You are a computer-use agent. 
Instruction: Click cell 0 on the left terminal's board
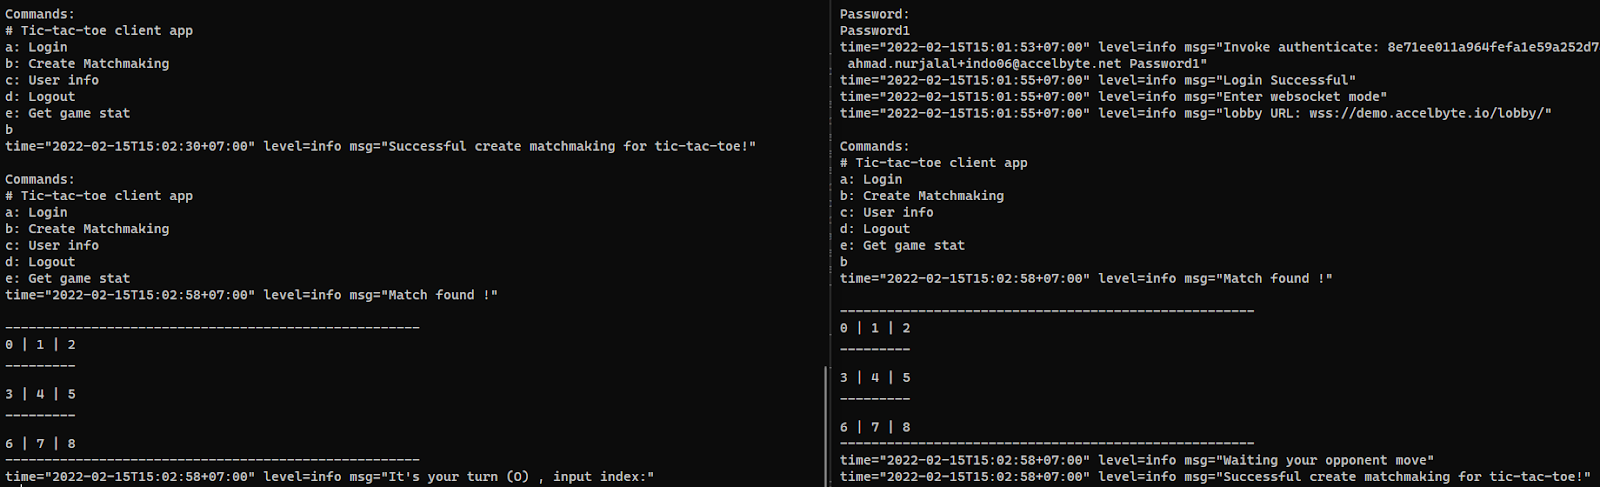(9, 344)
